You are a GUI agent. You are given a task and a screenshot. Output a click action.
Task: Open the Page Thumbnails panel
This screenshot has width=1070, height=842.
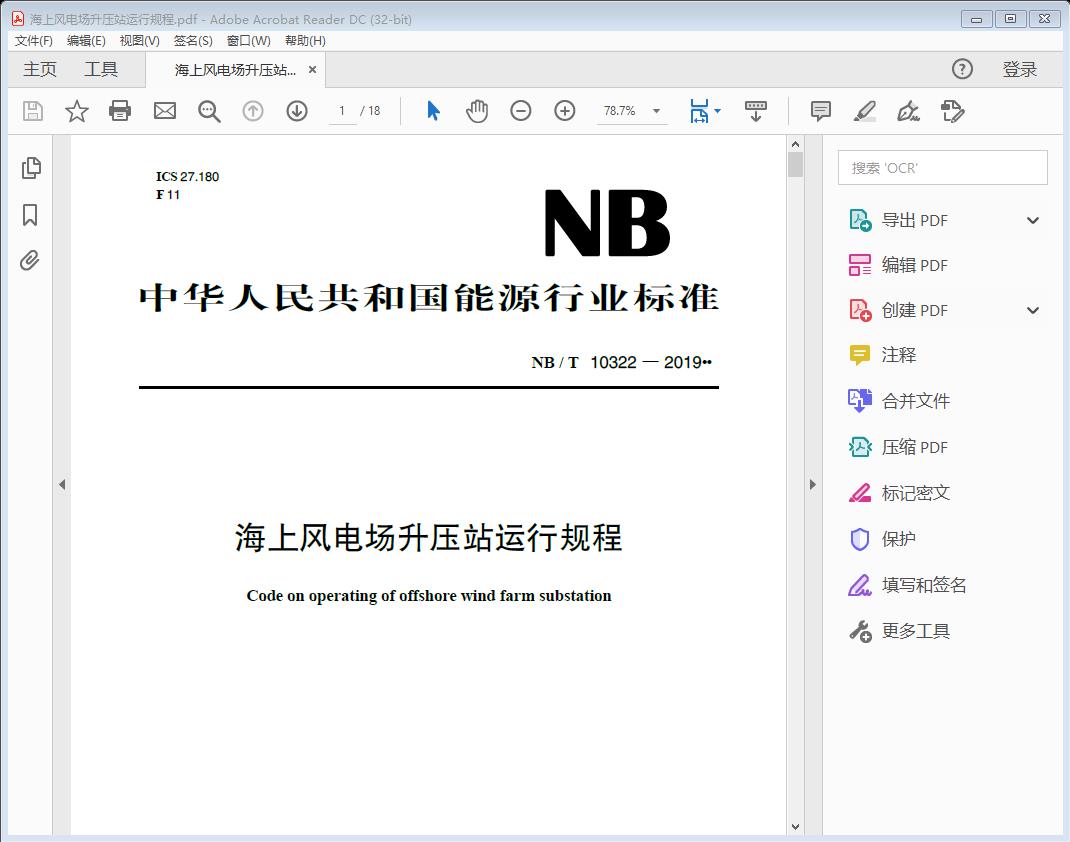[x=30, y=168]
